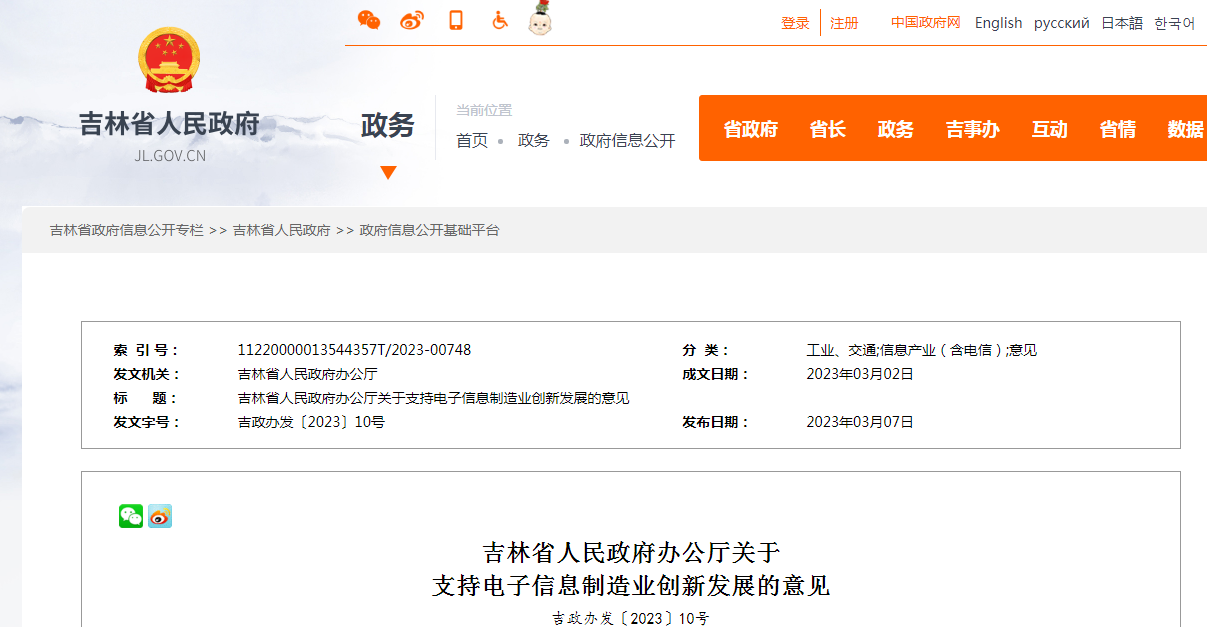Viewport: 1207px width, 627px height.
Task: Go to 首页 in the breadcrumb
Action: tap(472, 141)
